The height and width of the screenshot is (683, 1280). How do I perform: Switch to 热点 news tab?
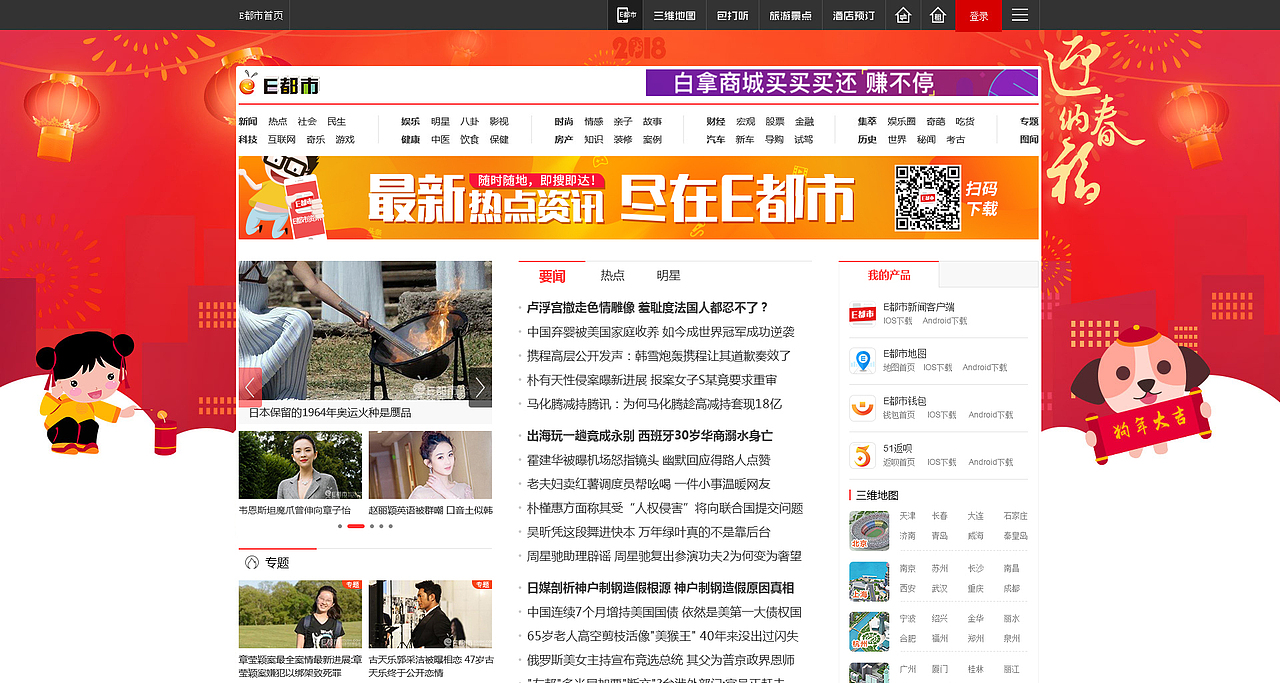click(x=612, y=276)
